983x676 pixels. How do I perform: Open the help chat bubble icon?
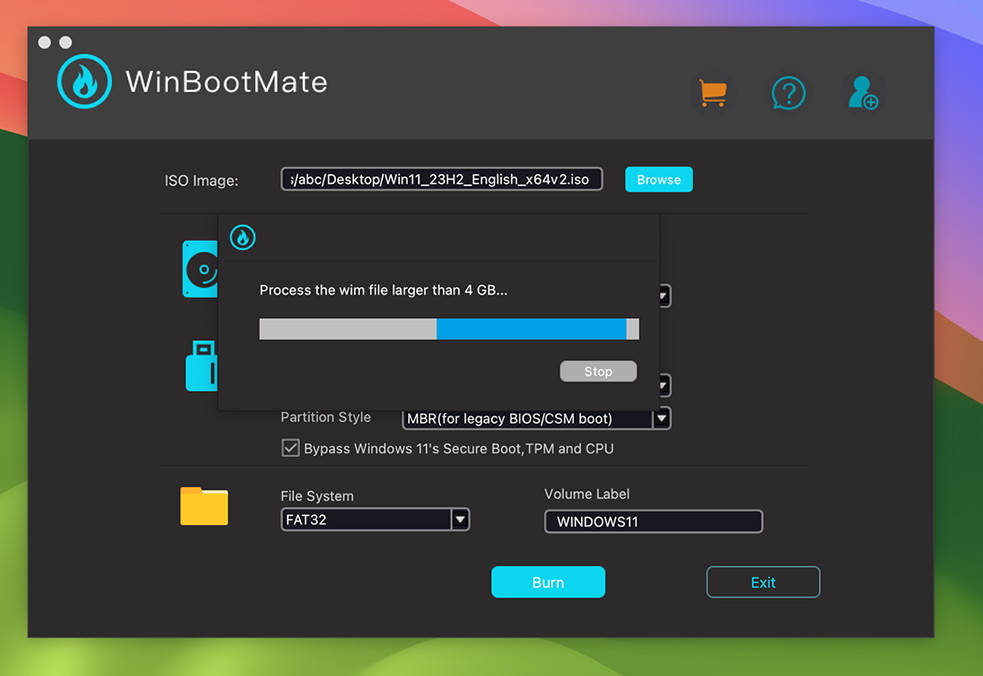point(788,92)
